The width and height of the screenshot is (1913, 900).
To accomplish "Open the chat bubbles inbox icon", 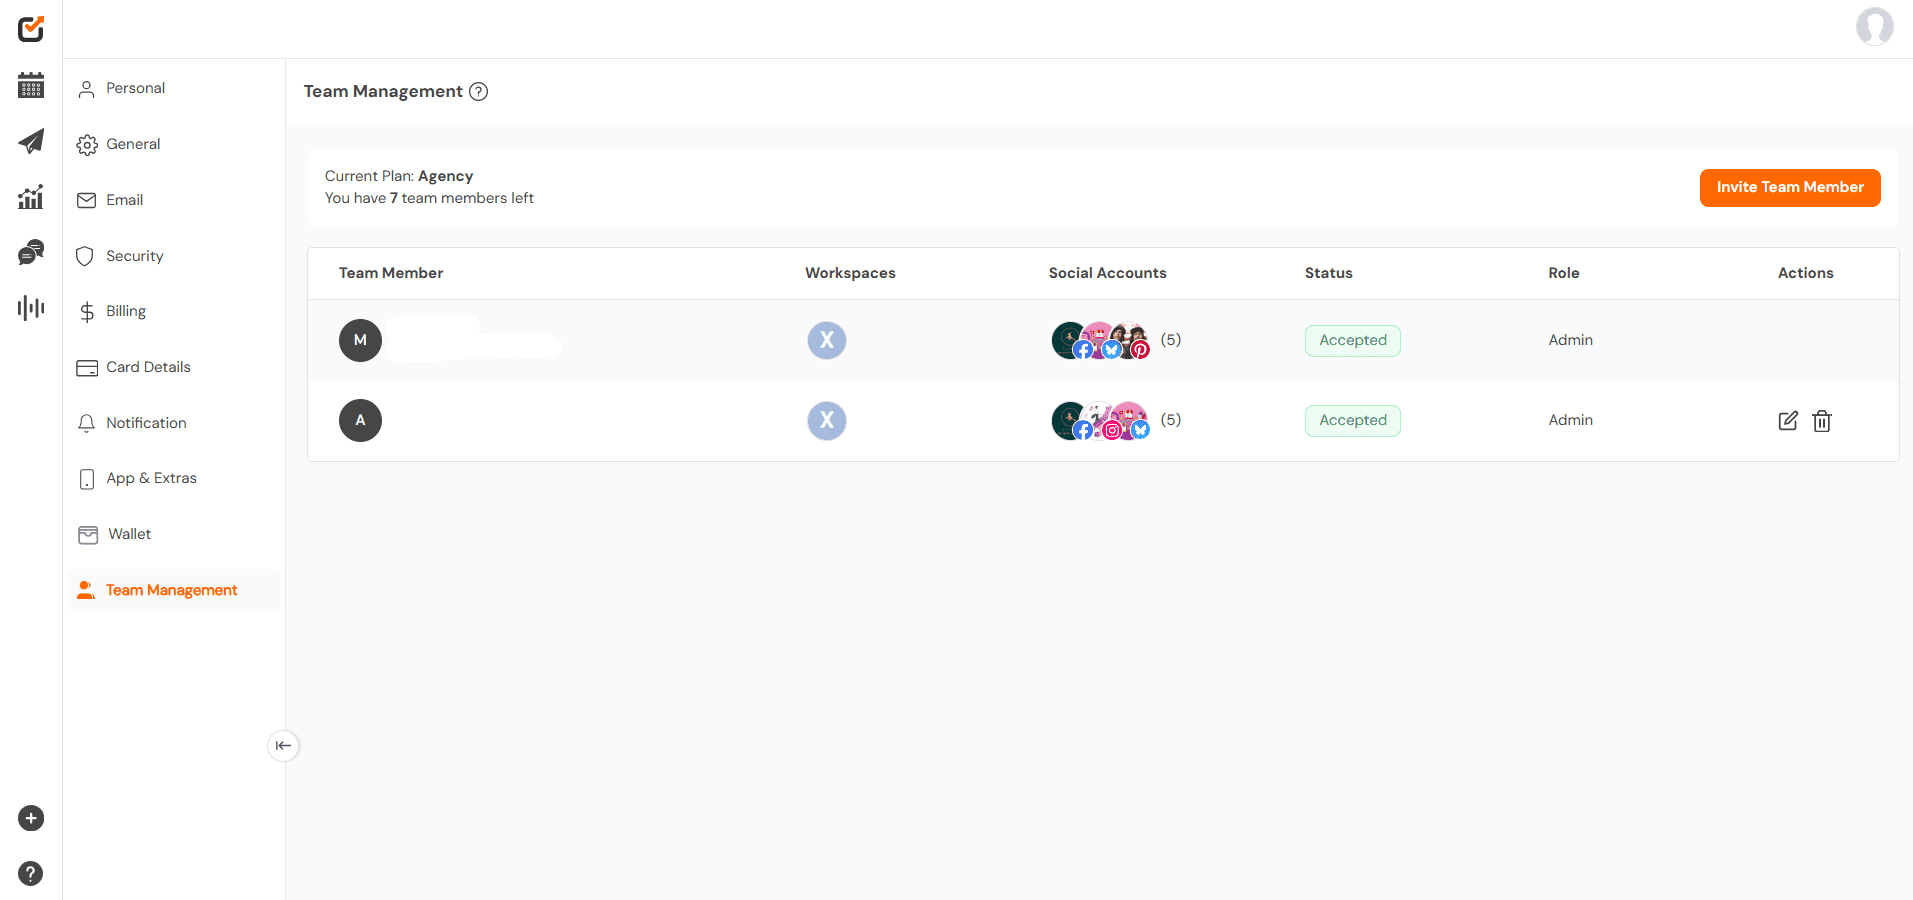I will pyautogui.click(x=31, y=252).
